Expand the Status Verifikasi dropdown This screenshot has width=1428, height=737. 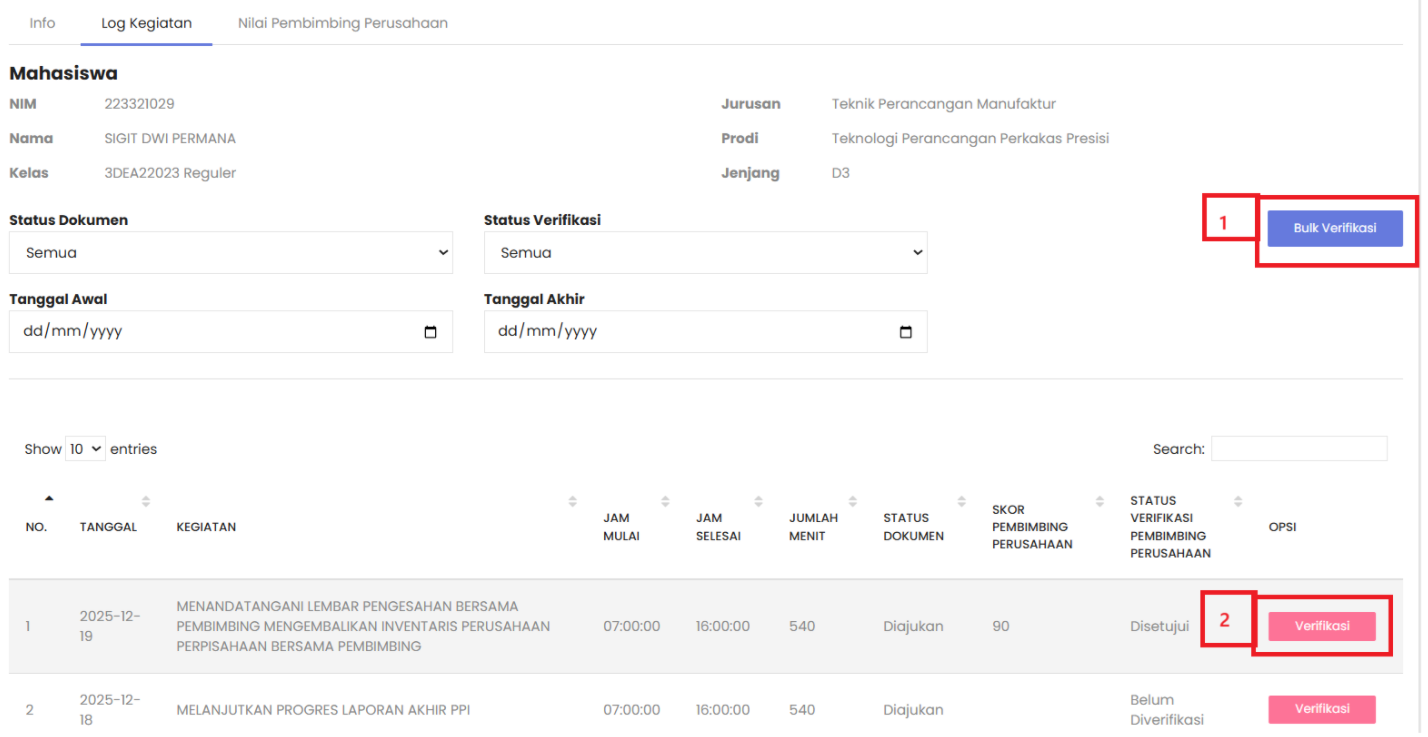[x=705, y=253]
